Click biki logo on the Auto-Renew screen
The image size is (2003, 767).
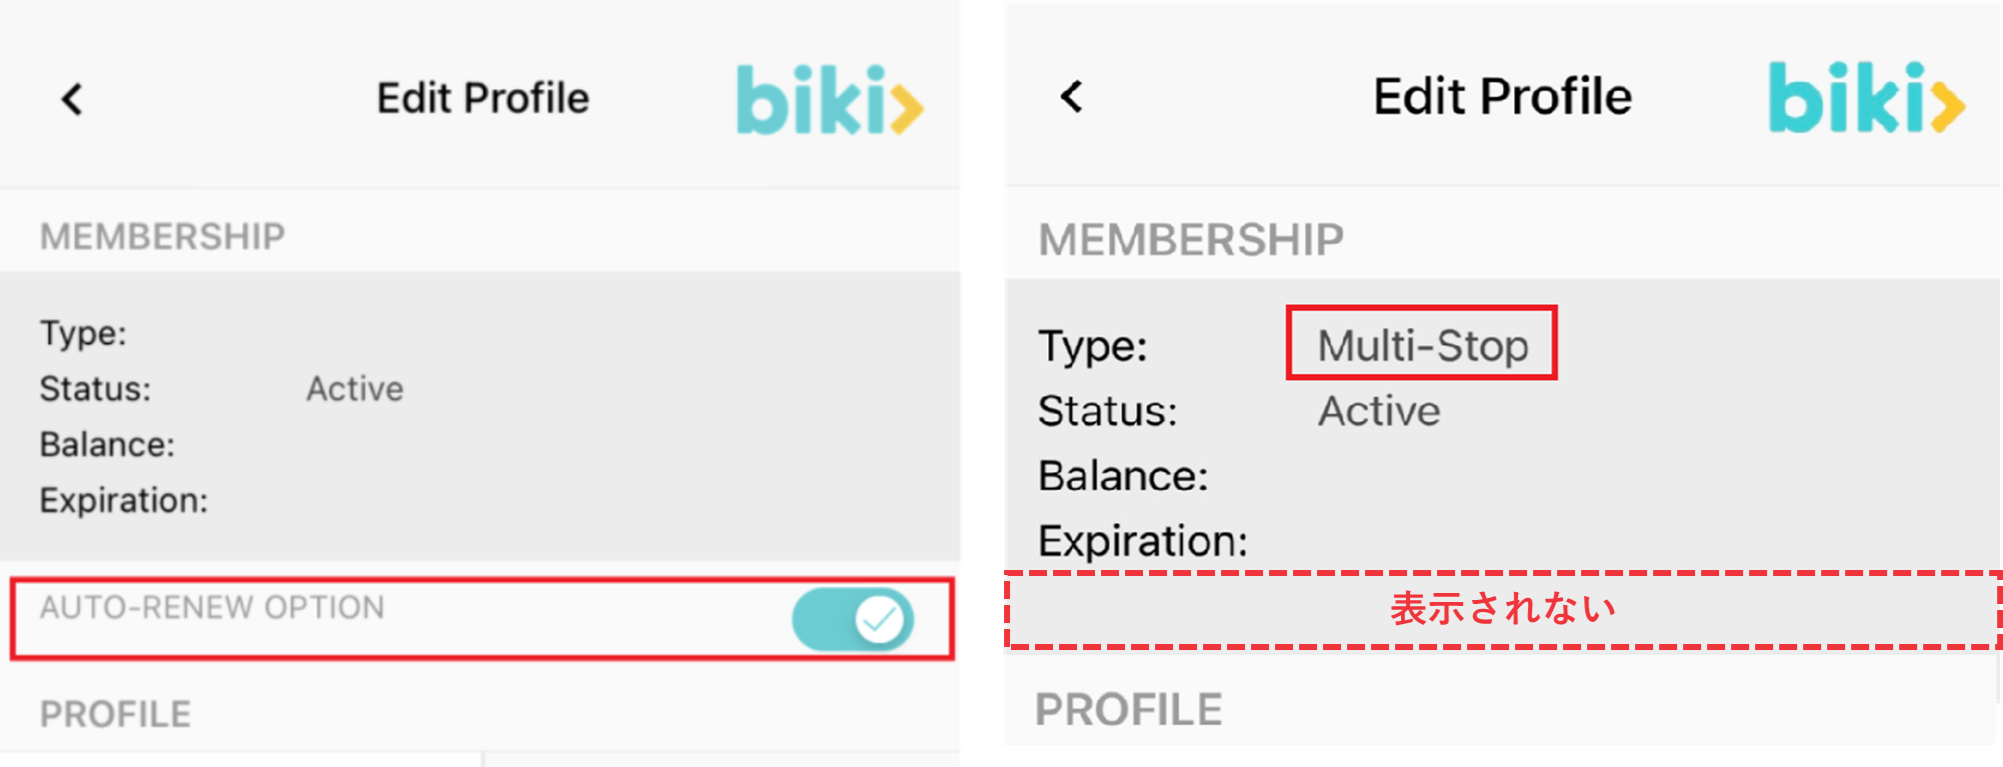pos(829,100)
